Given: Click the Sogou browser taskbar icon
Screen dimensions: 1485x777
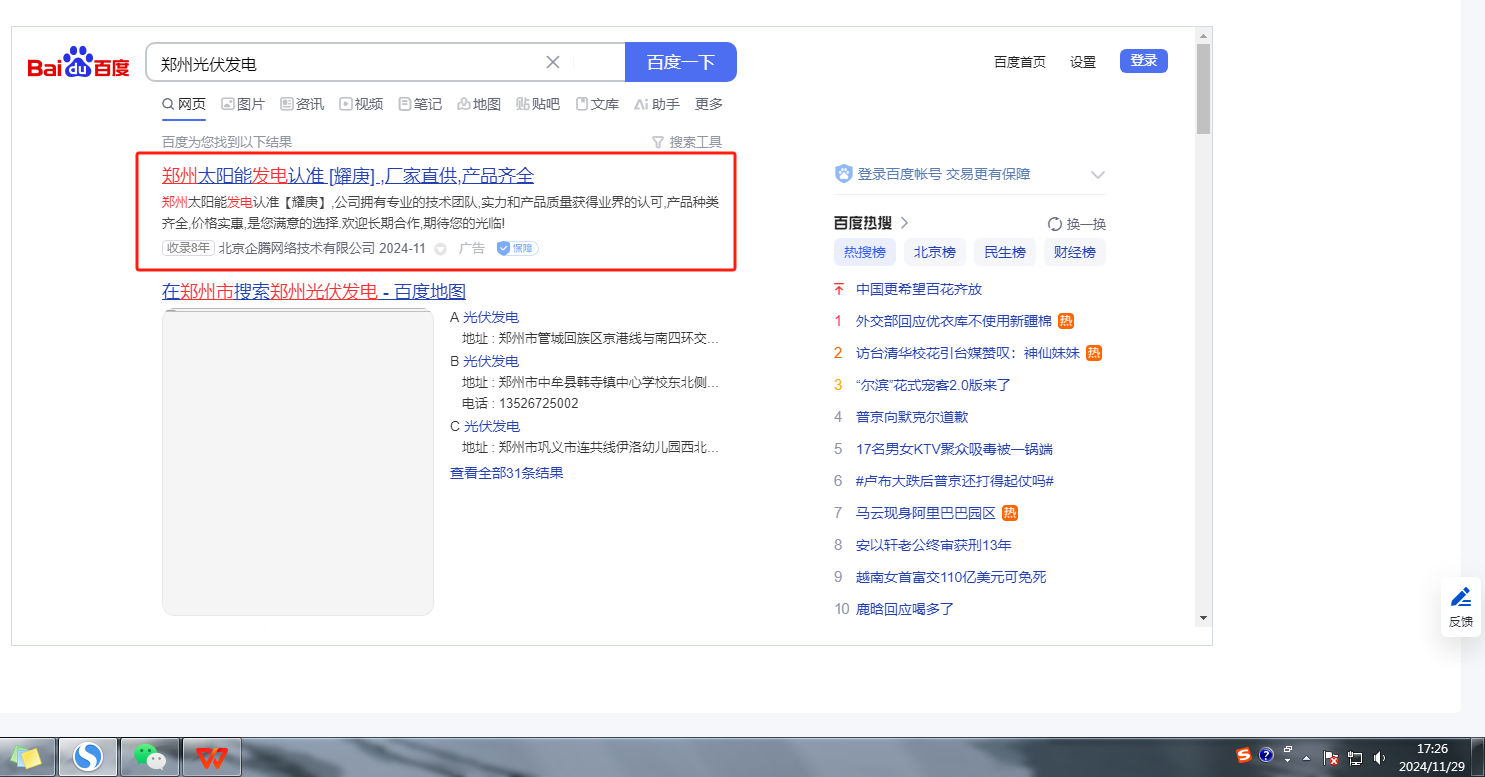Looking at the screenshot, I should pyautogui.click(x=88, y=758).
